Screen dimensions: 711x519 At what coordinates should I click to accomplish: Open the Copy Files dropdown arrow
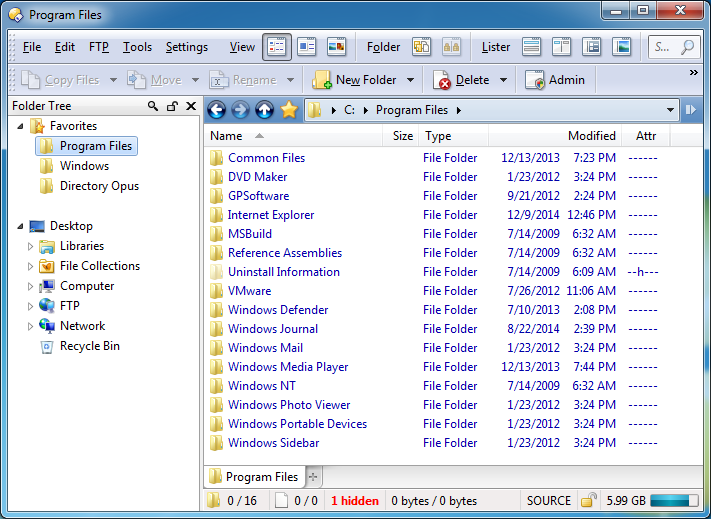click(113, 80)
